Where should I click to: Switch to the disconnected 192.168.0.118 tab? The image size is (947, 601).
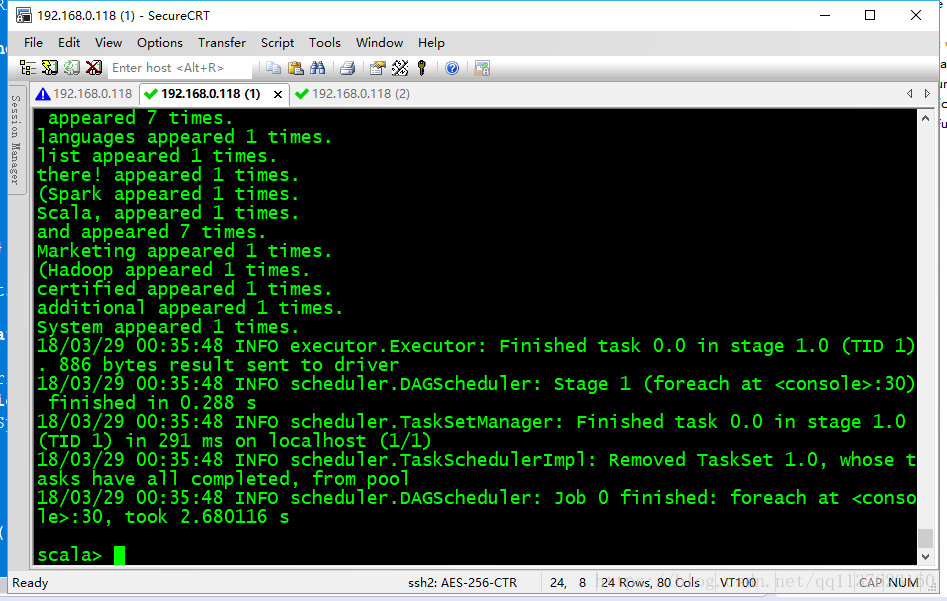tap(84, 94)
